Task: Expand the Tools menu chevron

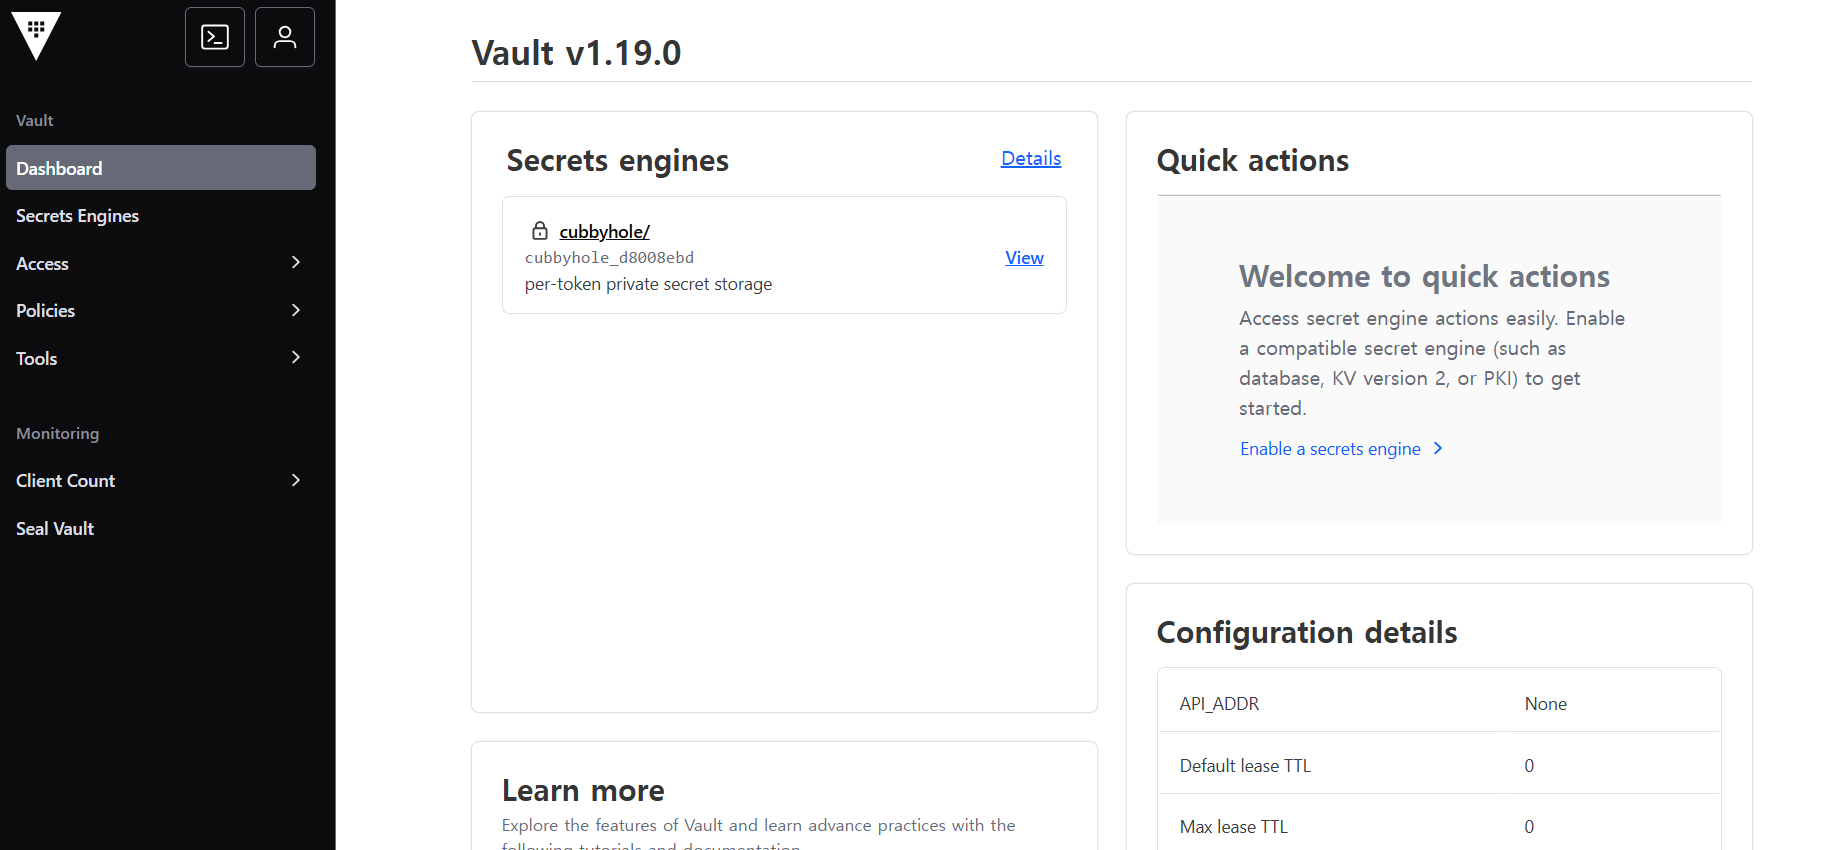Action: click(296, 358)
